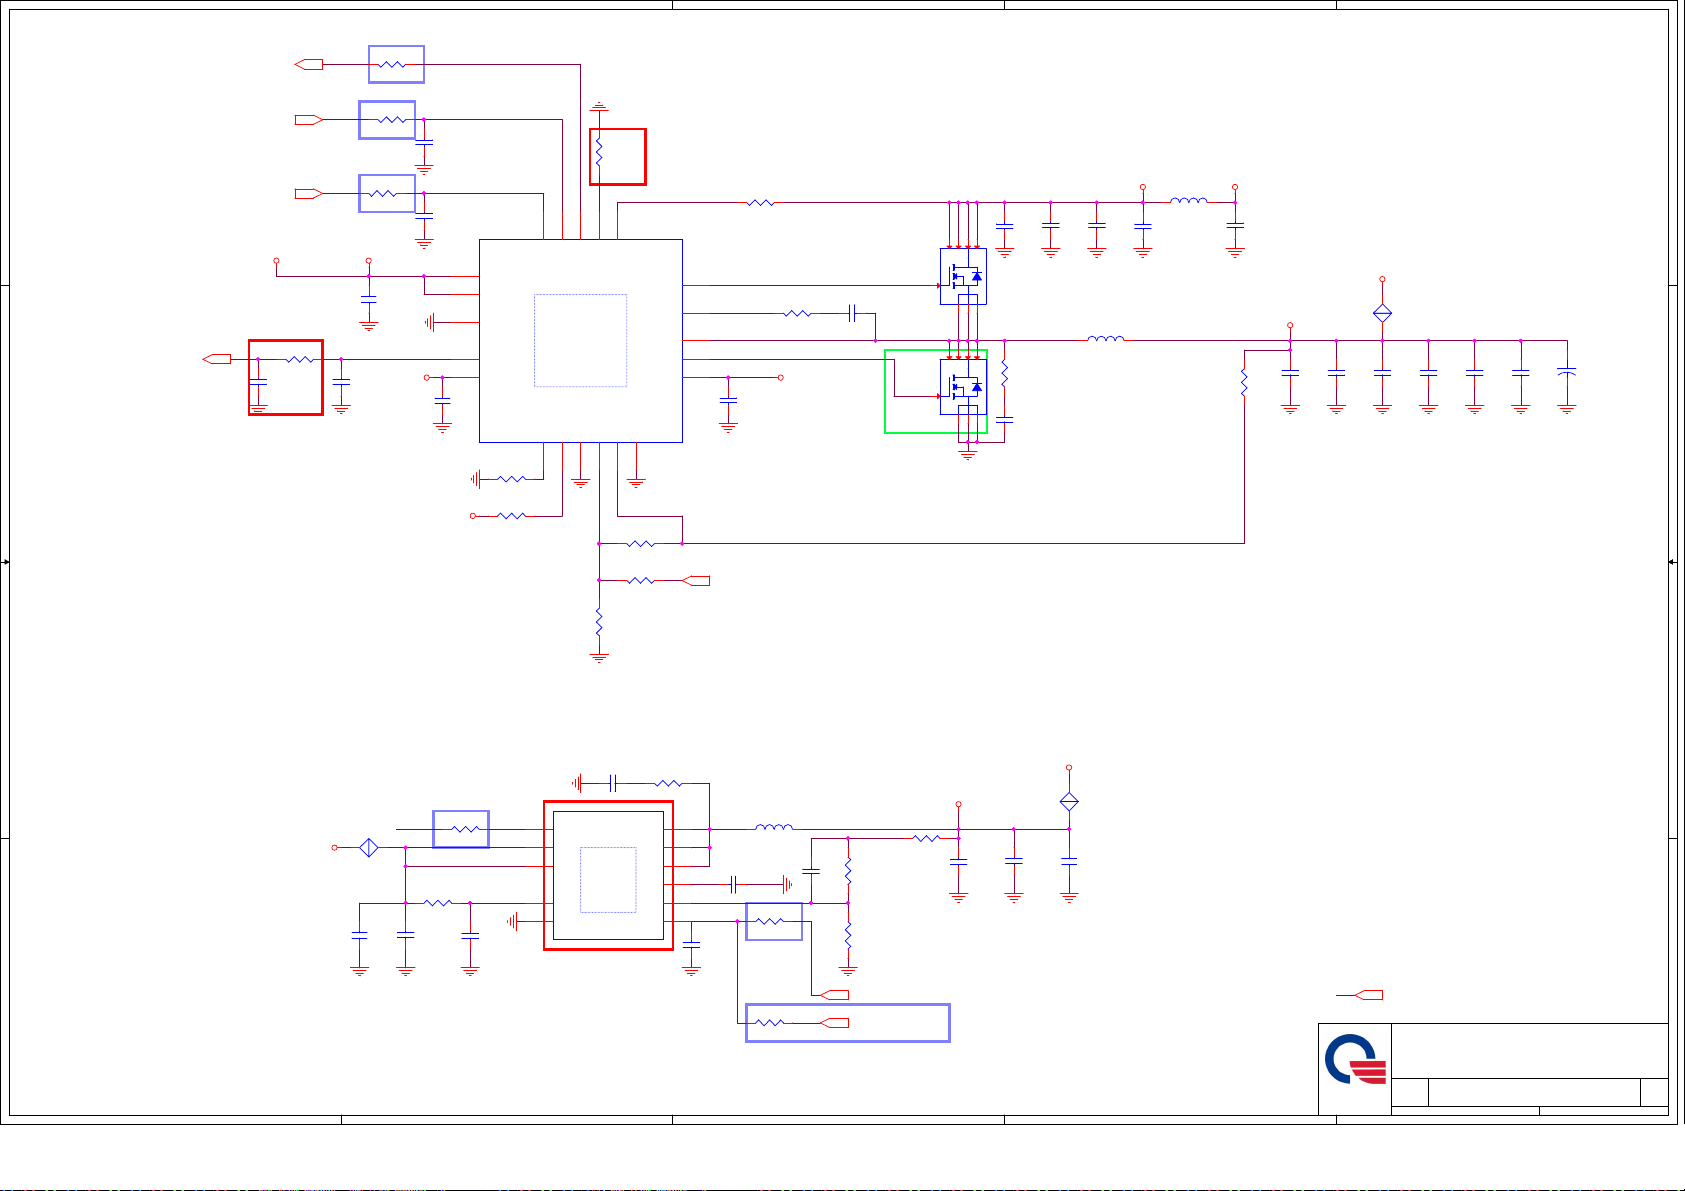Image resolution: width=1685 pixels, height=1191 pixels.
Task: Select the vertical snubber resistor beside the lower MOSFET
Action: click(1005, 374)
